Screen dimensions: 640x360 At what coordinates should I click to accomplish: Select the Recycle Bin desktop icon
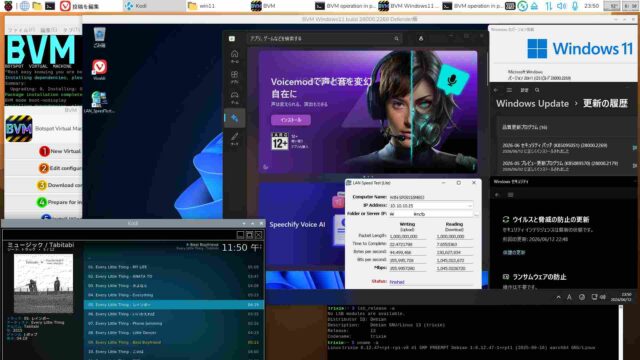coord(100,38)
